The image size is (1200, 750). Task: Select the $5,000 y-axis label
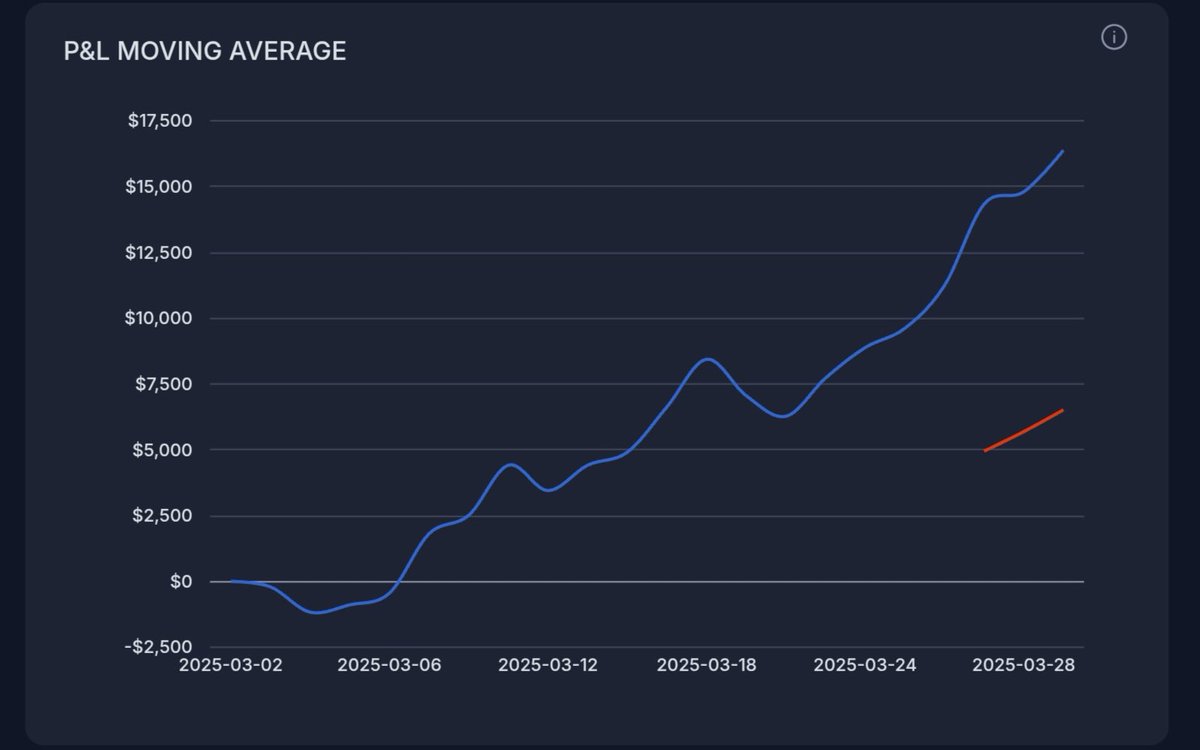click(x=164, y=450)
